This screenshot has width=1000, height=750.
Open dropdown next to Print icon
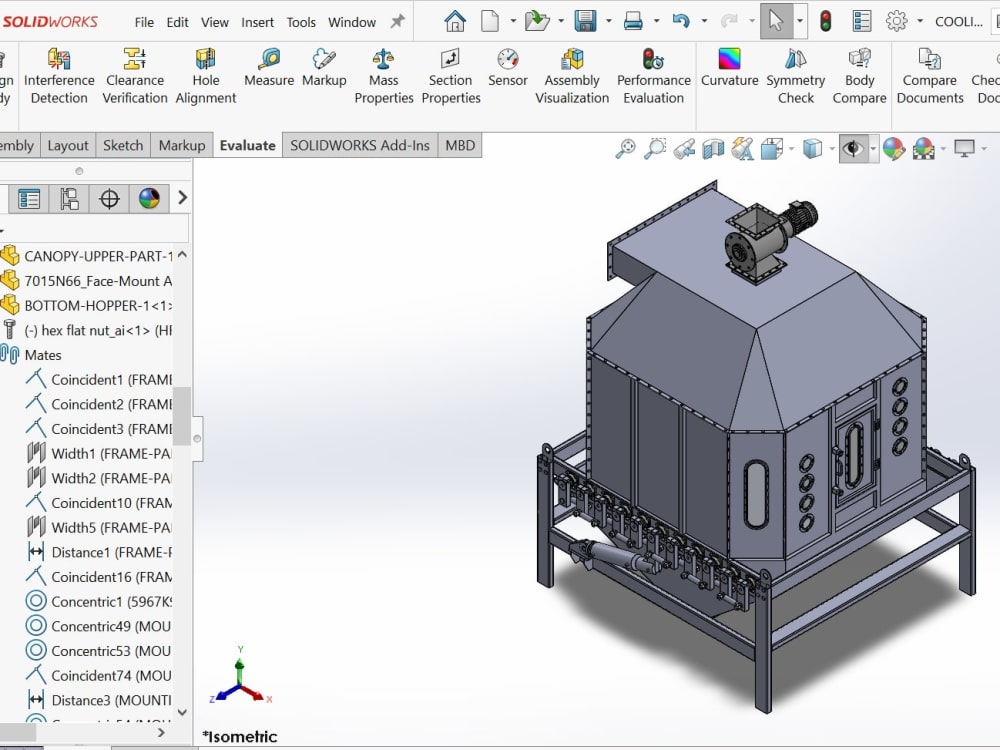click(x=656, y=21)
